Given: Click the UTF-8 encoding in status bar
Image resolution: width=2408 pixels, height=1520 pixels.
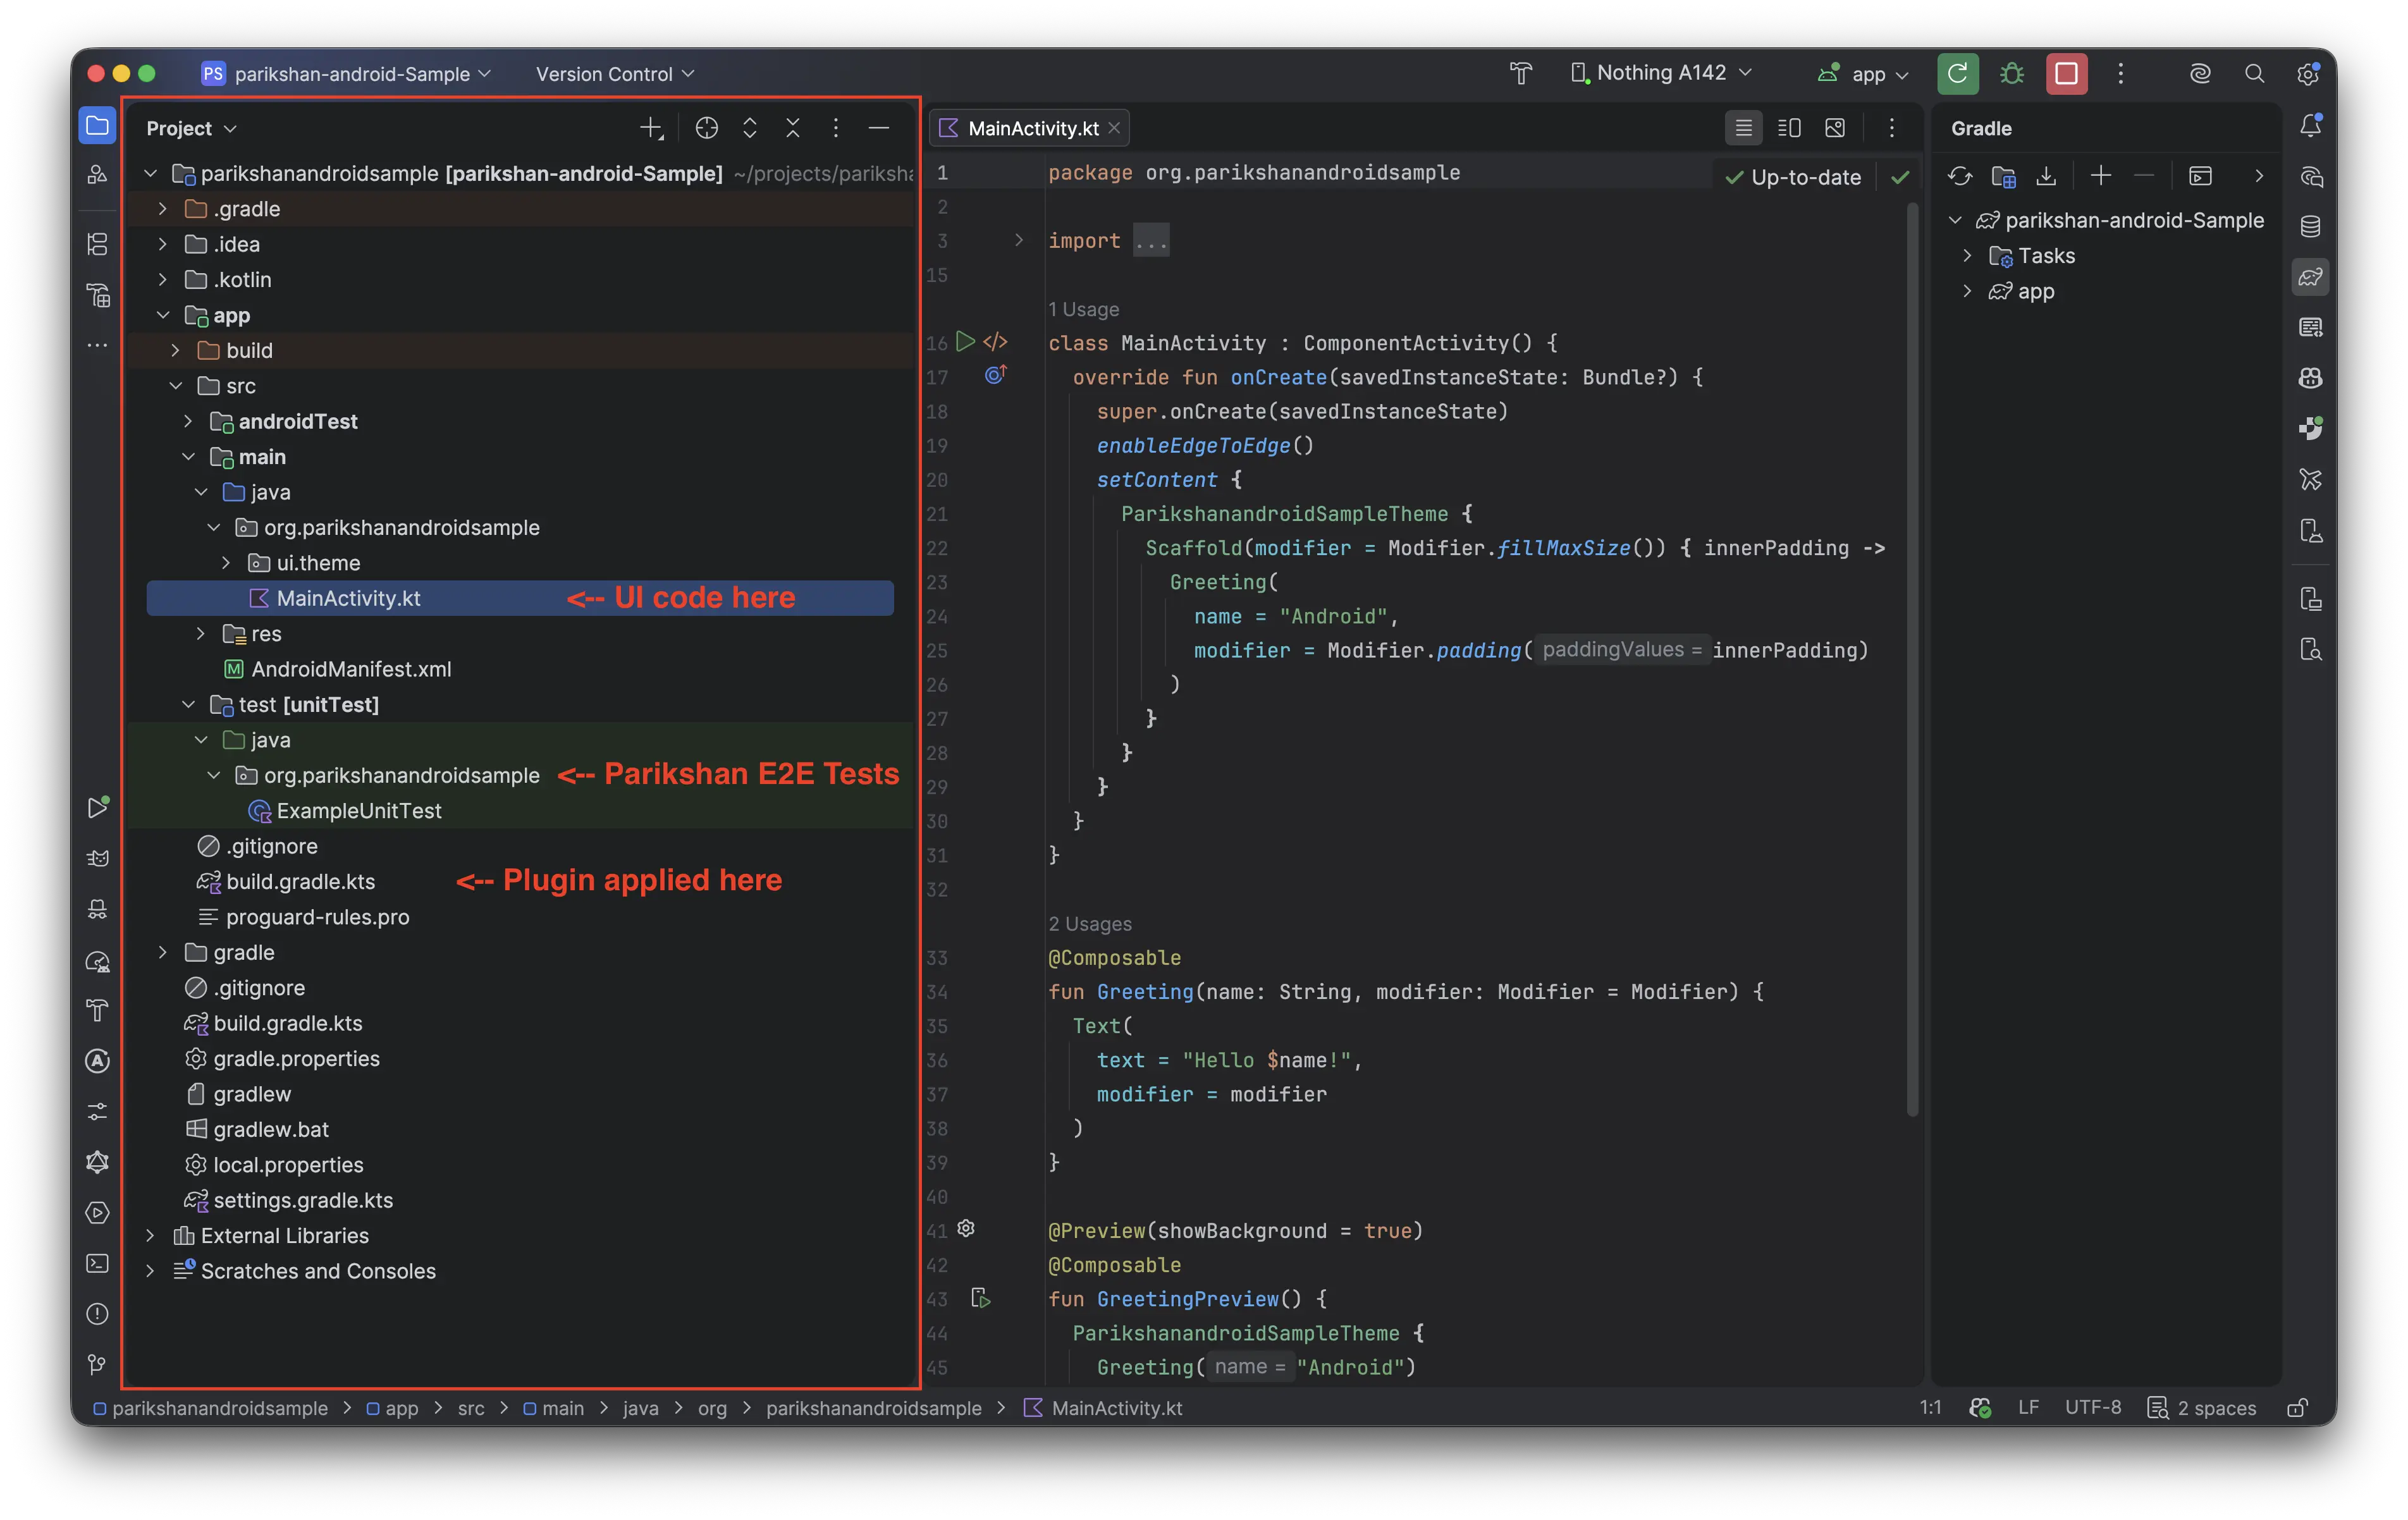Looking at the screenshot, I should coord(2092,1407).
